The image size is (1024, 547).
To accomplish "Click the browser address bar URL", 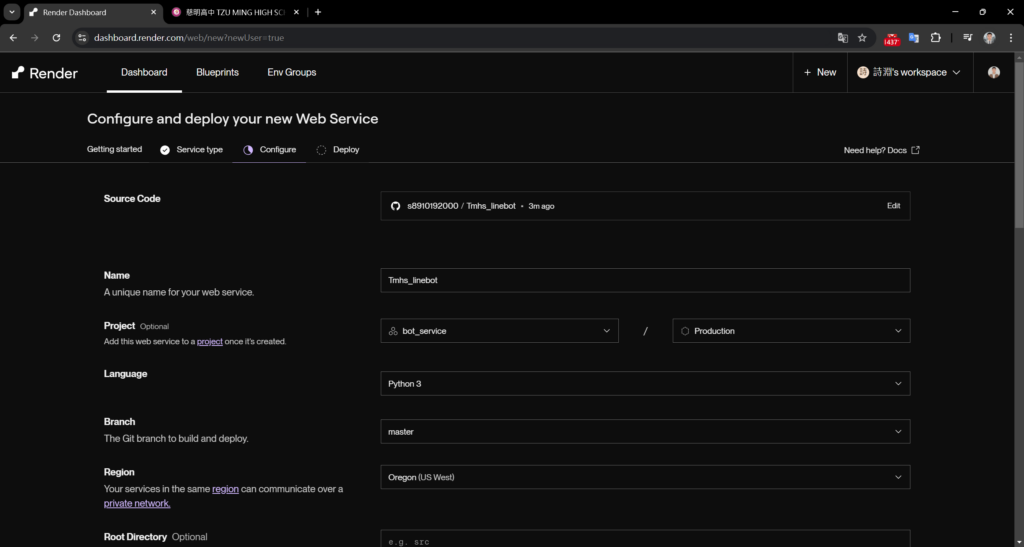I will click(x=189, y=38).
